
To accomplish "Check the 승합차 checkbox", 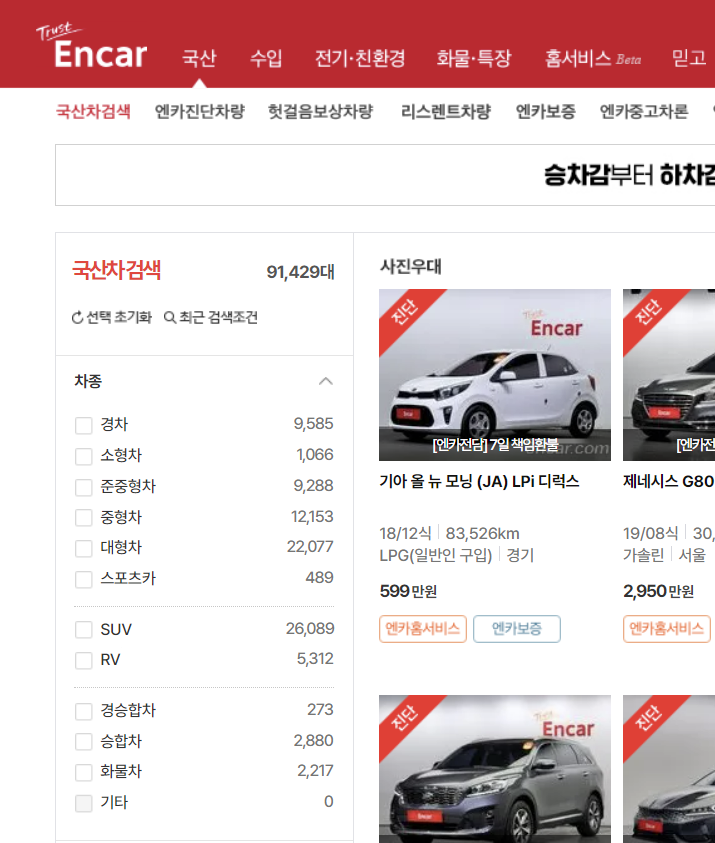I will 83,741.
